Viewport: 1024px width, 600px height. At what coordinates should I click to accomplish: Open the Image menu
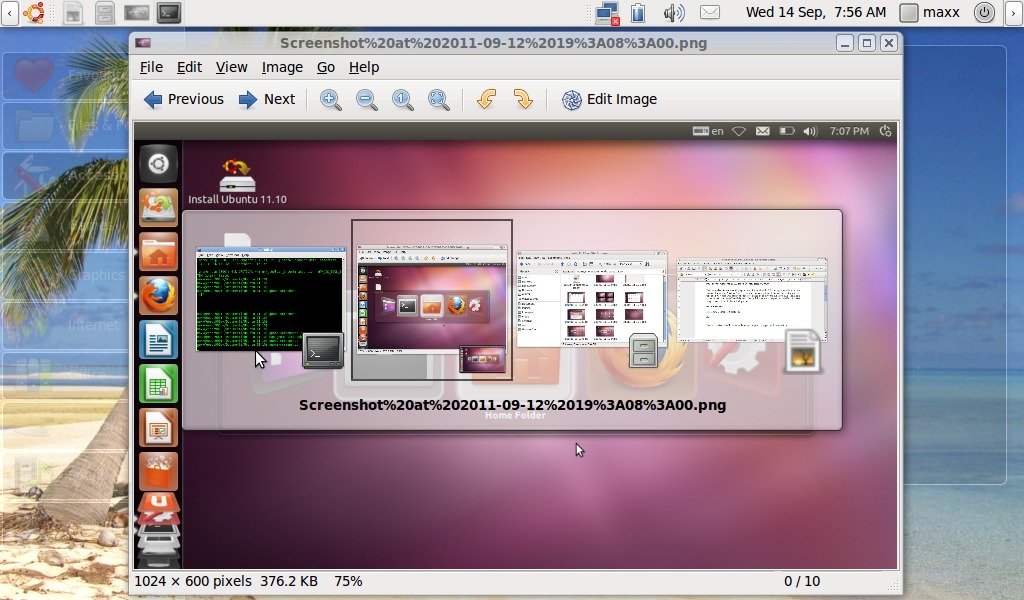pyautogui.click(x=282, y=67)
